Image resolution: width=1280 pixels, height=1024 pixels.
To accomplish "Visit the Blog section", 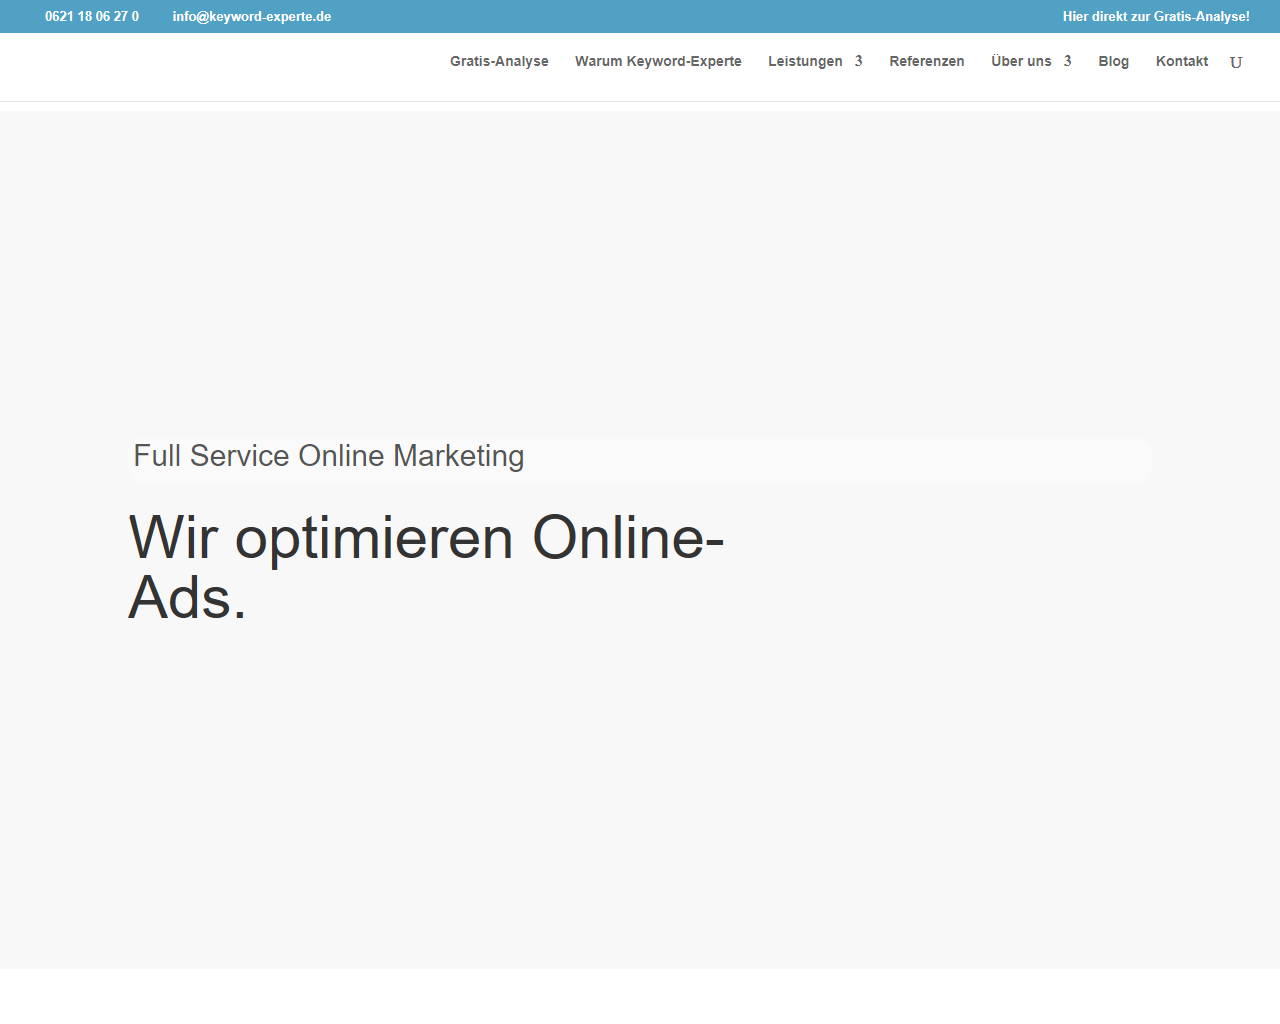I will pos(1113,61).
